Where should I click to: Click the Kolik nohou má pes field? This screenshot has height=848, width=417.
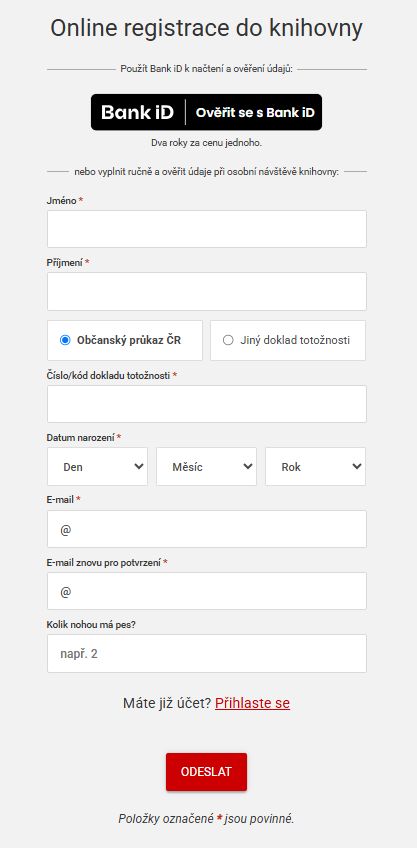207,654
